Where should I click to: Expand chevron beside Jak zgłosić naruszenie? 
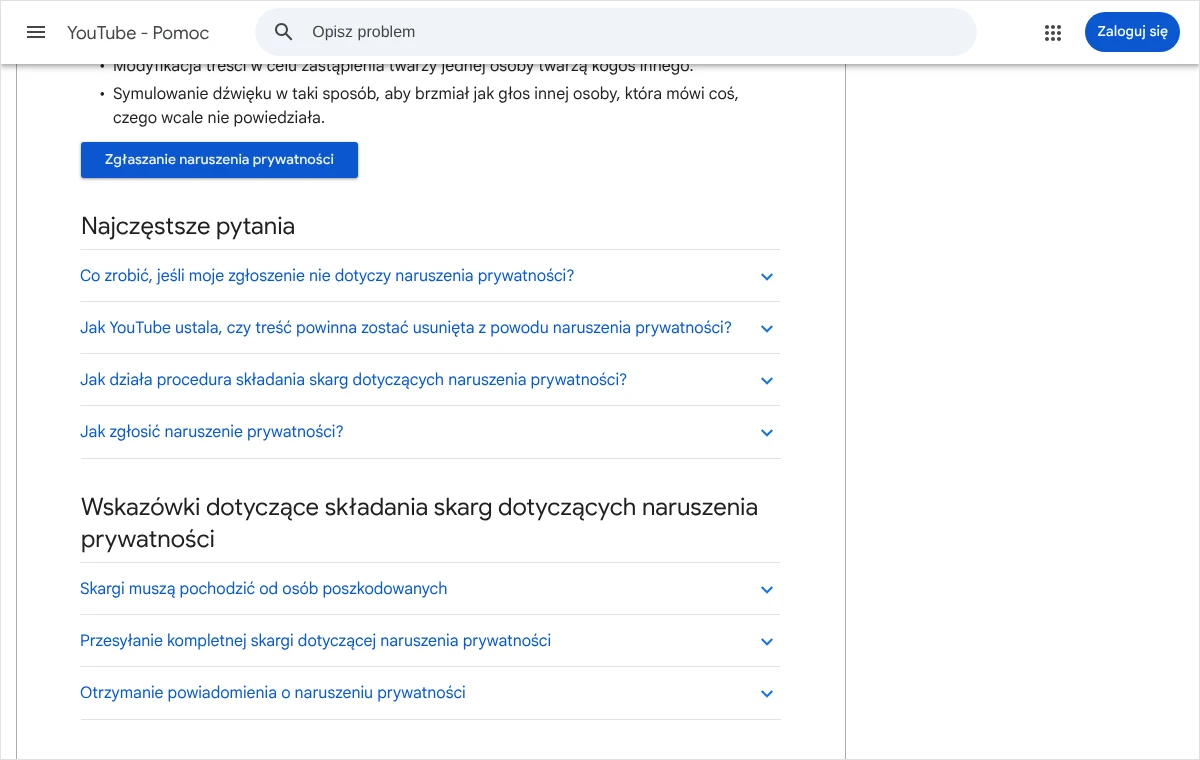[767, 433]
